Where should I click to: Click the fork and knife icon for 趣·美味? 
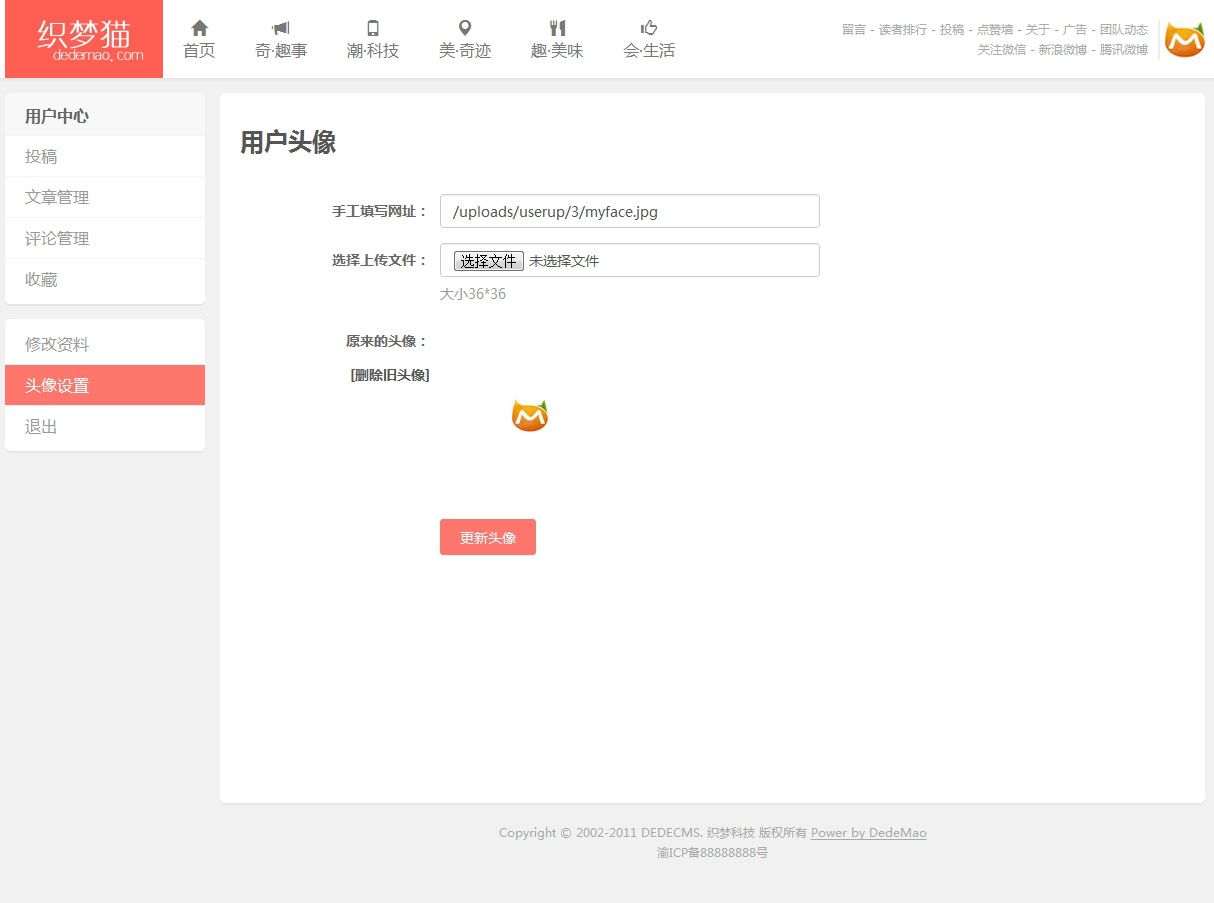point(557,28)
